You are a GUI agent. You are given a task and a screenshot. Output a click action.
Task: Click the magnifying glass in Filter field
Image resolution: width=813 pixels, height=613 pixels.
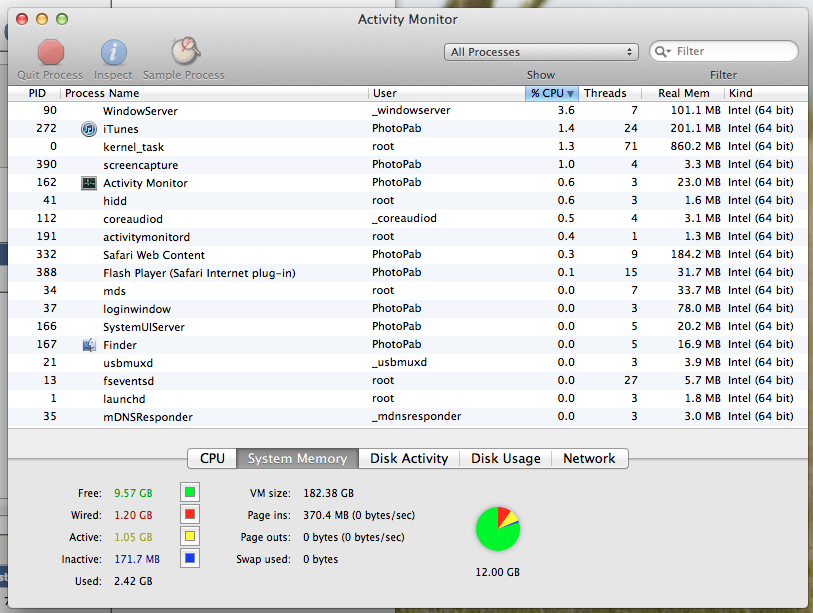663,51
